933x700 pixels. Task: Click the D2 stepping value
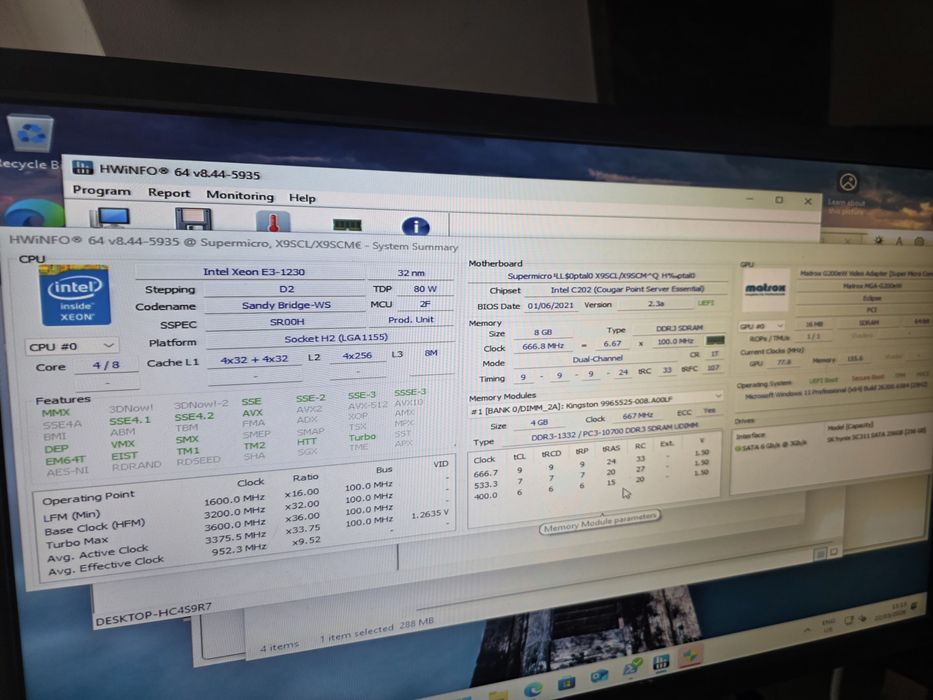[285, 289]
